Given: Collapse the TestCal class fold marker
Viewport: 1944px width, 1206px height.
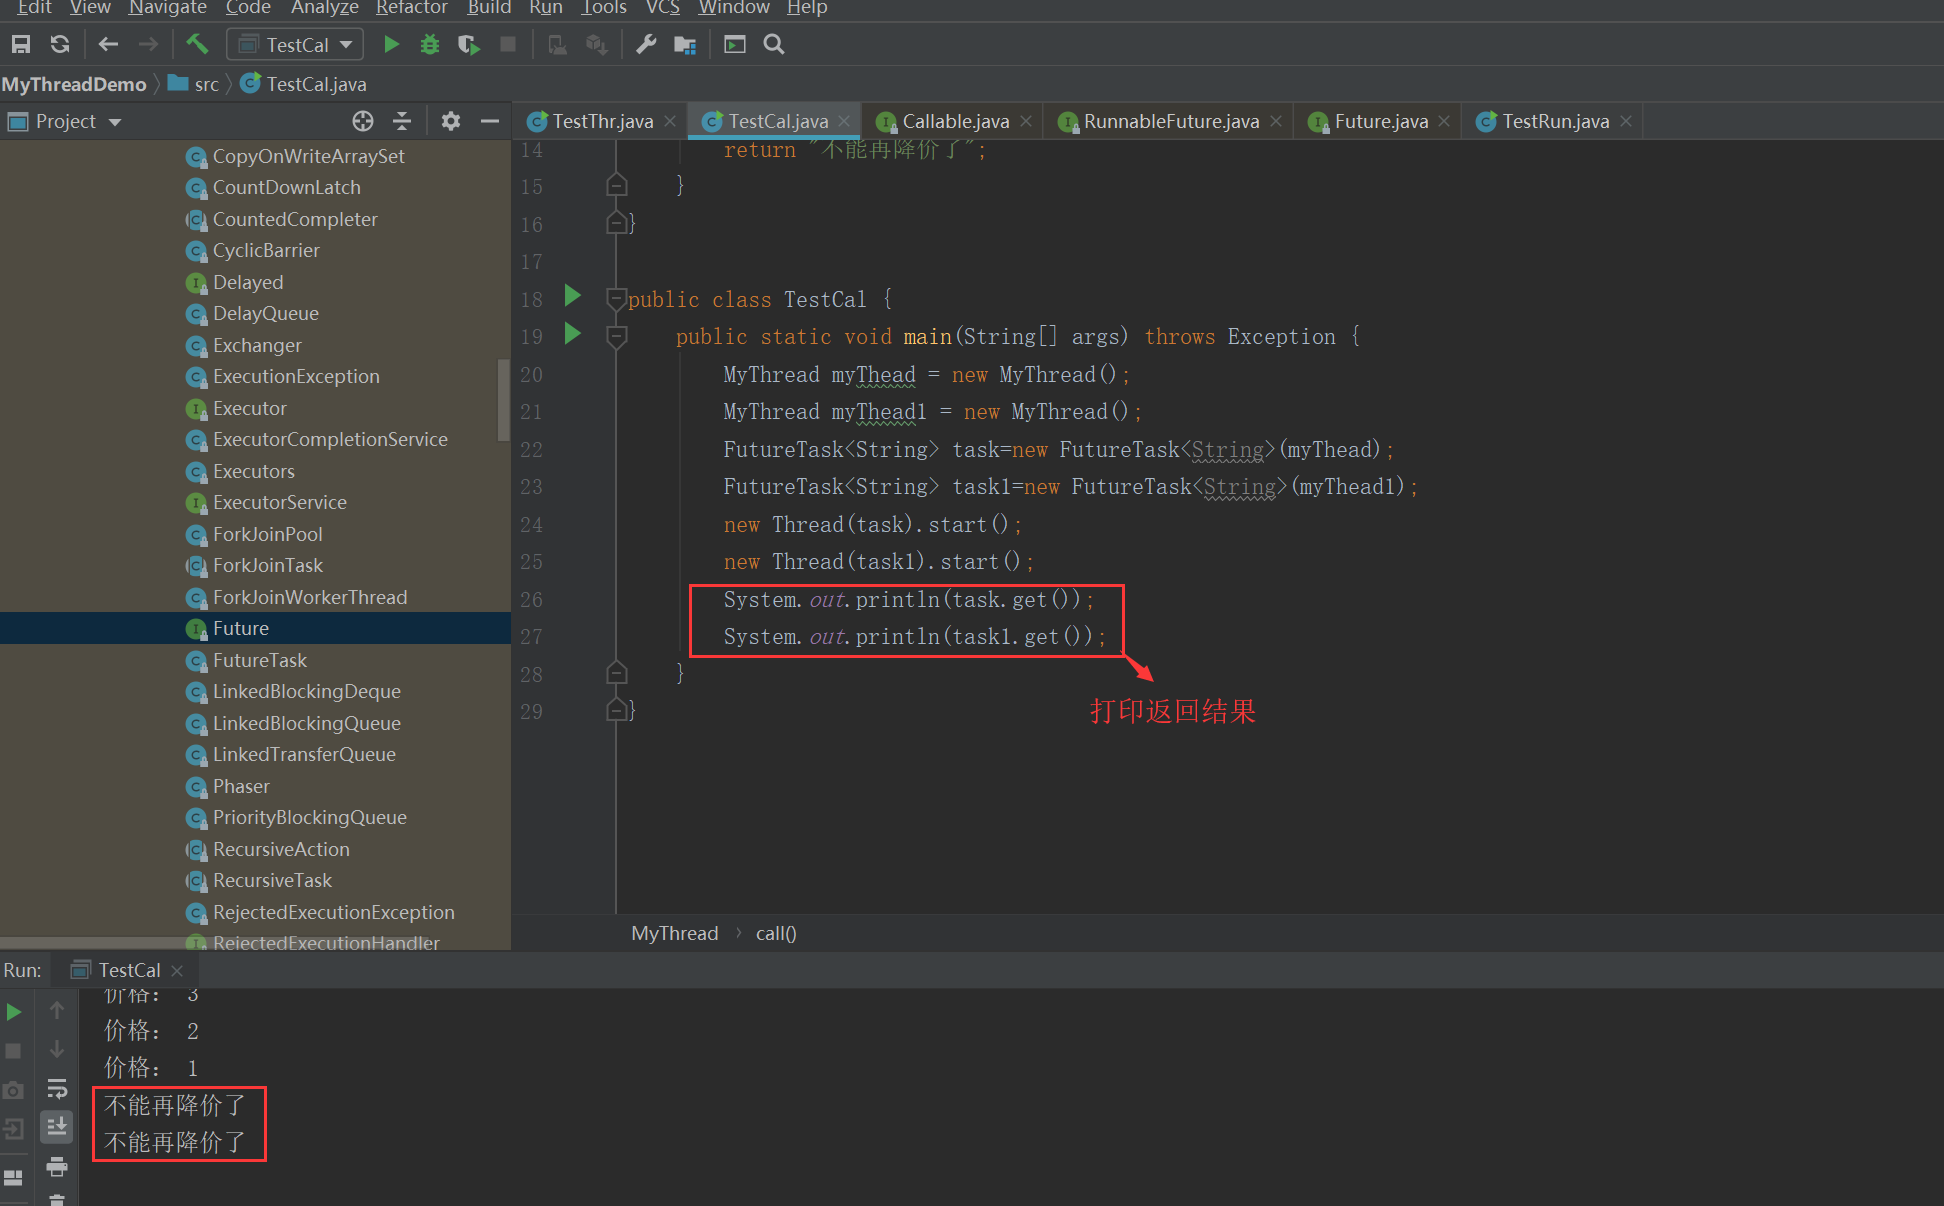Looking at the screenshot, I should [617, 299].
